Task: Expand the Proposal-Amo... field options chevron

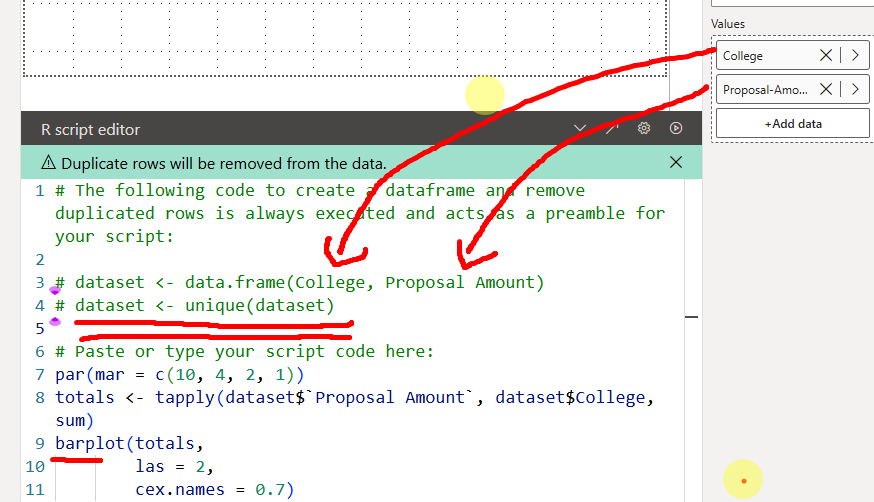Action: point(855,89)
